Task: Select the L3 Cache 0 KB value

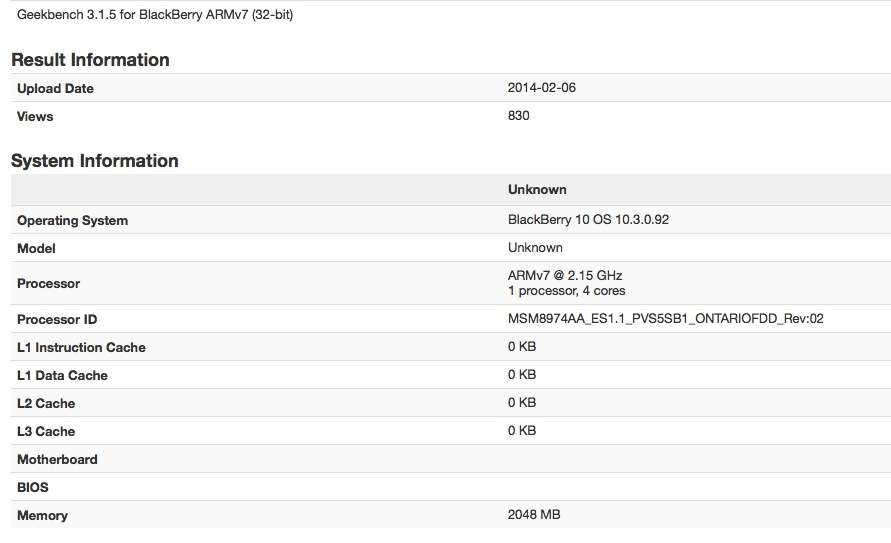Action: click(x=522, y=431)
